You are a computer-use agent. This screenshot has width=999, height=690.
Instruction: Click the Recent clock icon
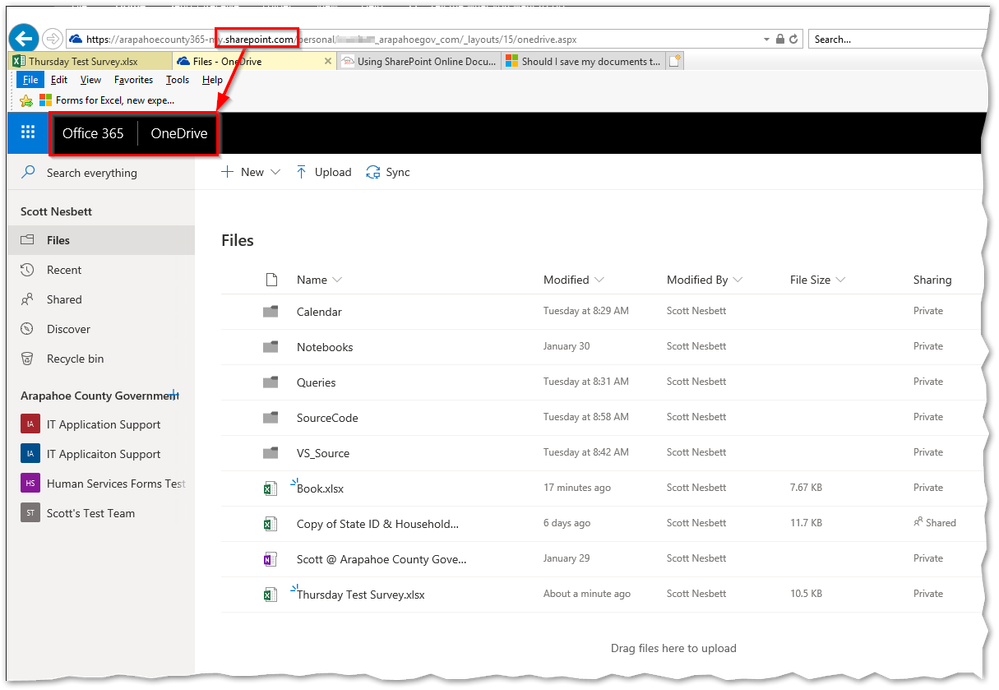coord(27,270)
